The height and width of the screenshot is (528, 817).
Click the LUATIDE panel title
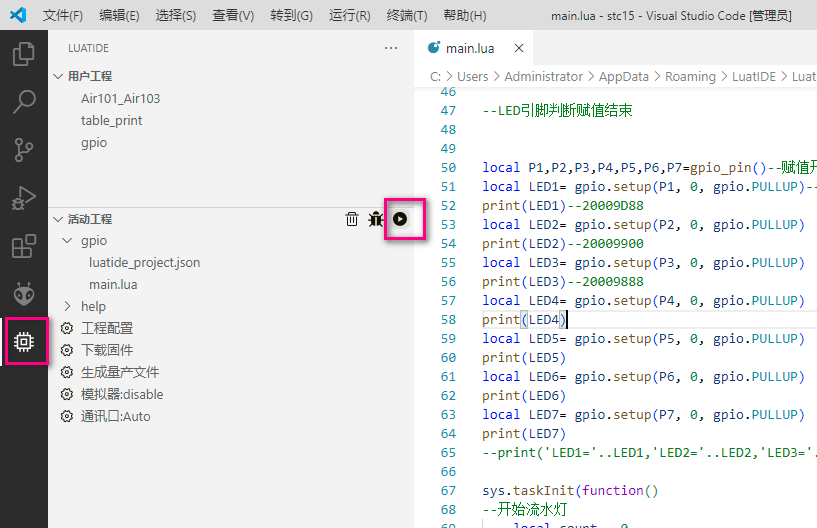(x=89, y=48)
